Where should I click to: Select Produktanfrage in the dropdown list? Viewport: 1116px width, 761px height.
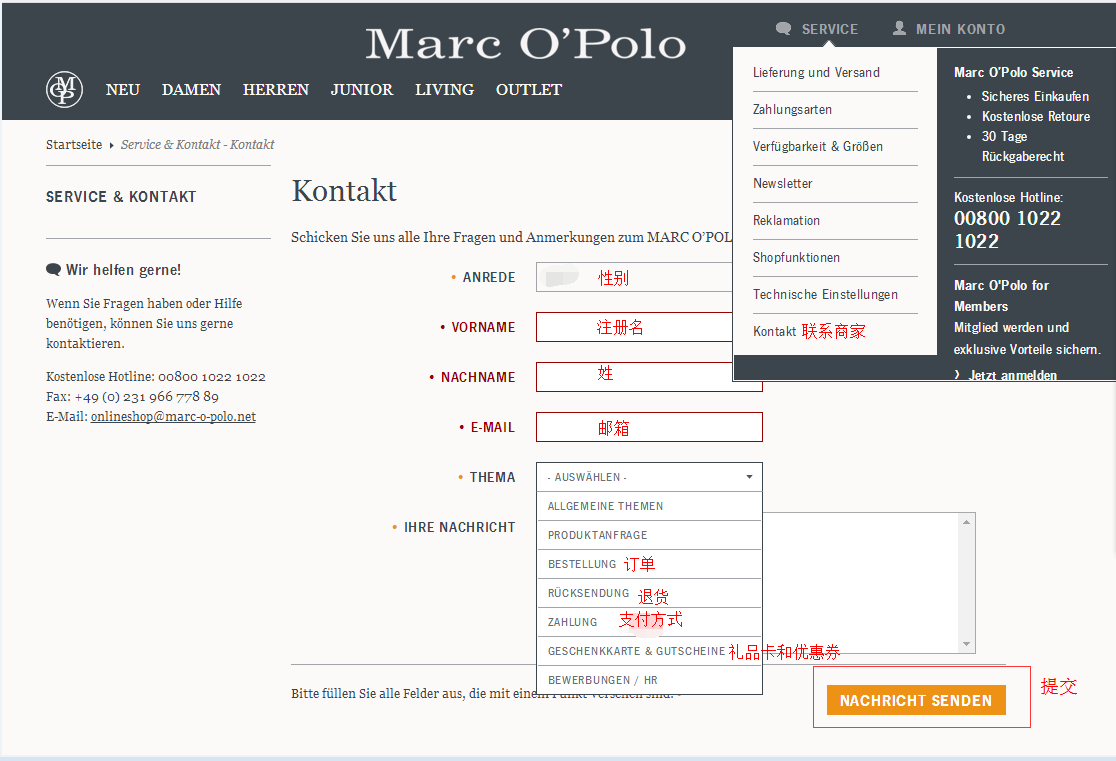tap(597, 535)
